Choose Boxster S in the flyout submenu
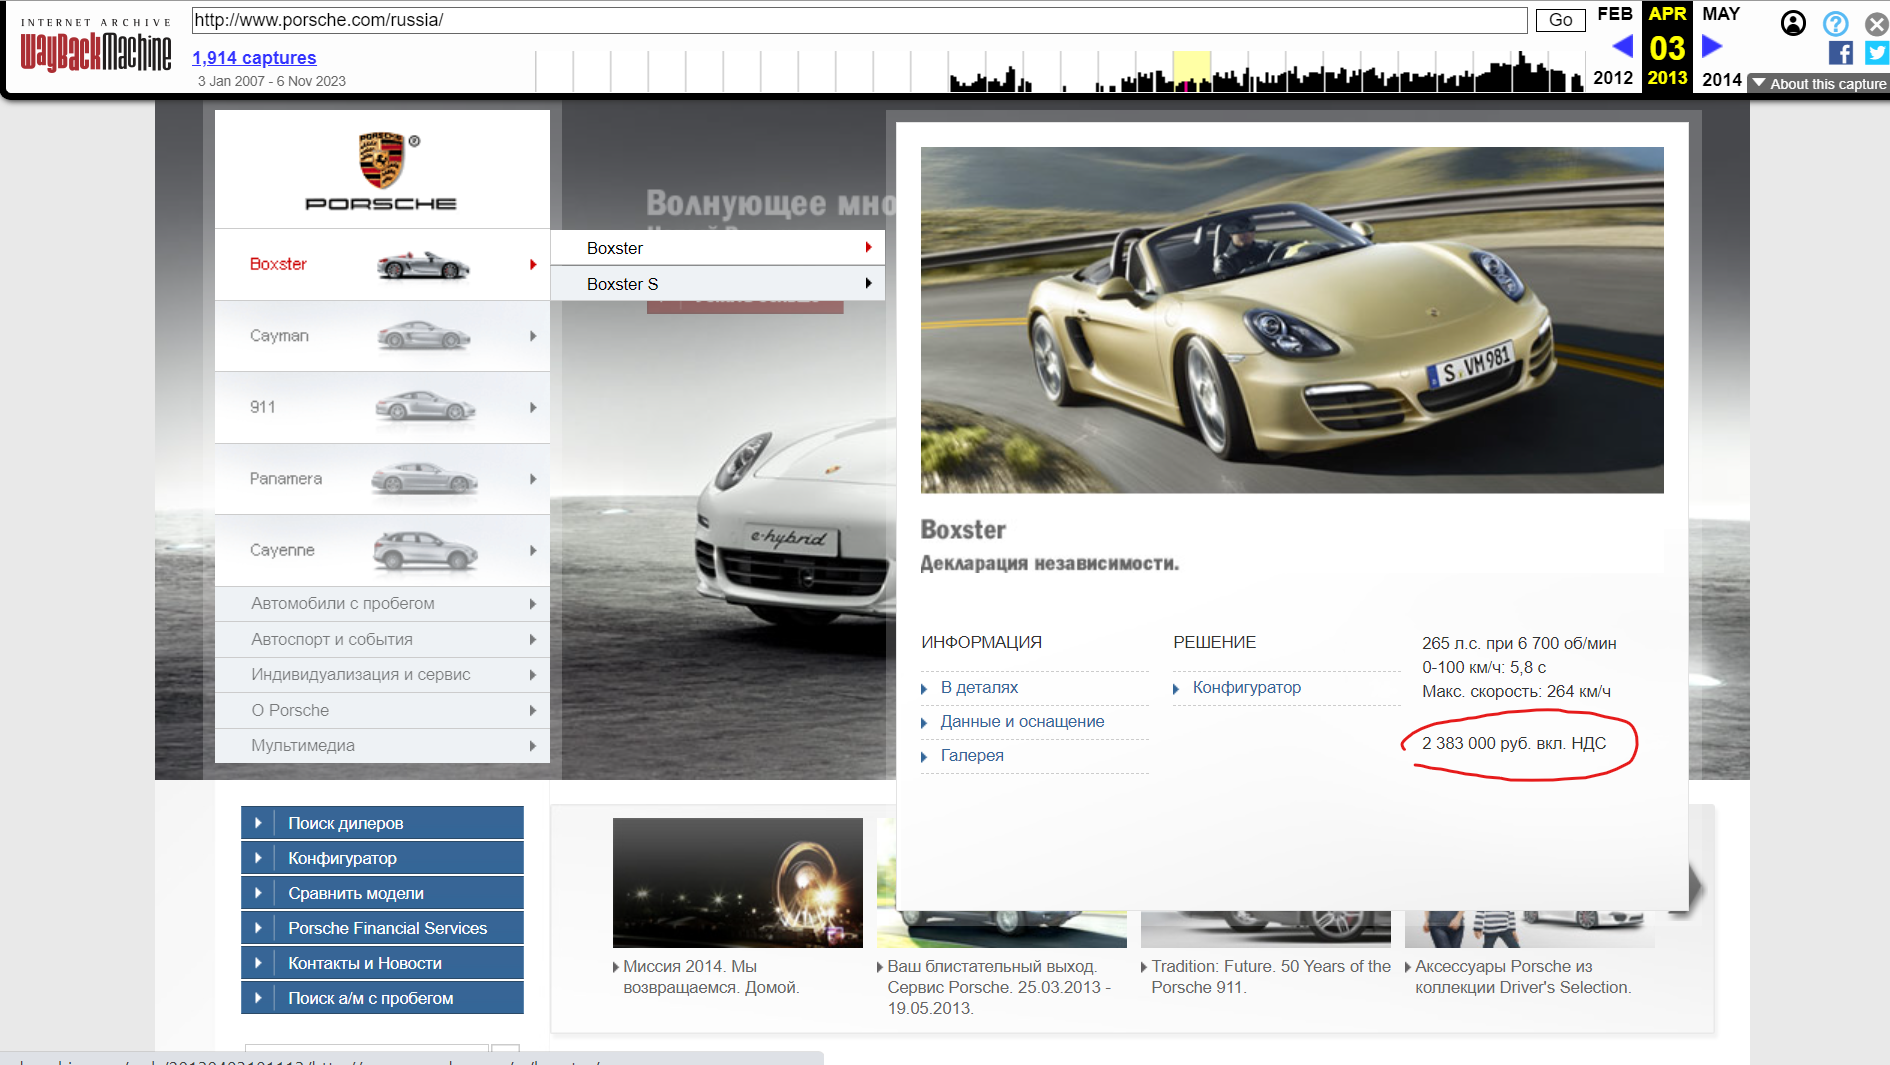 tap(717, 284)
